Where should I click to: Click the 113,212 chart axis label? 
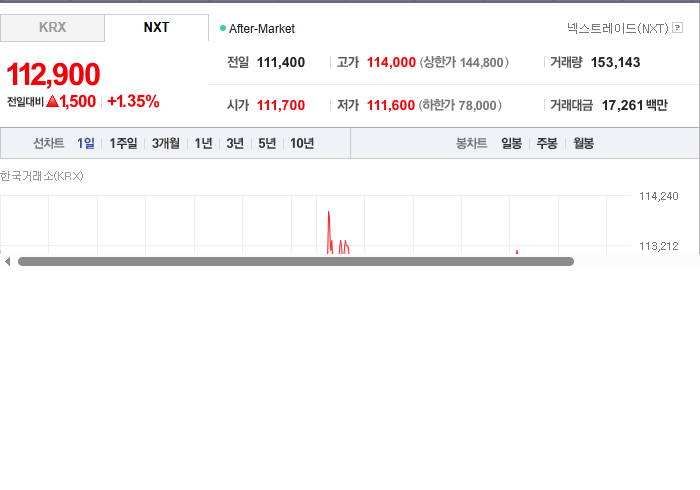658,246
